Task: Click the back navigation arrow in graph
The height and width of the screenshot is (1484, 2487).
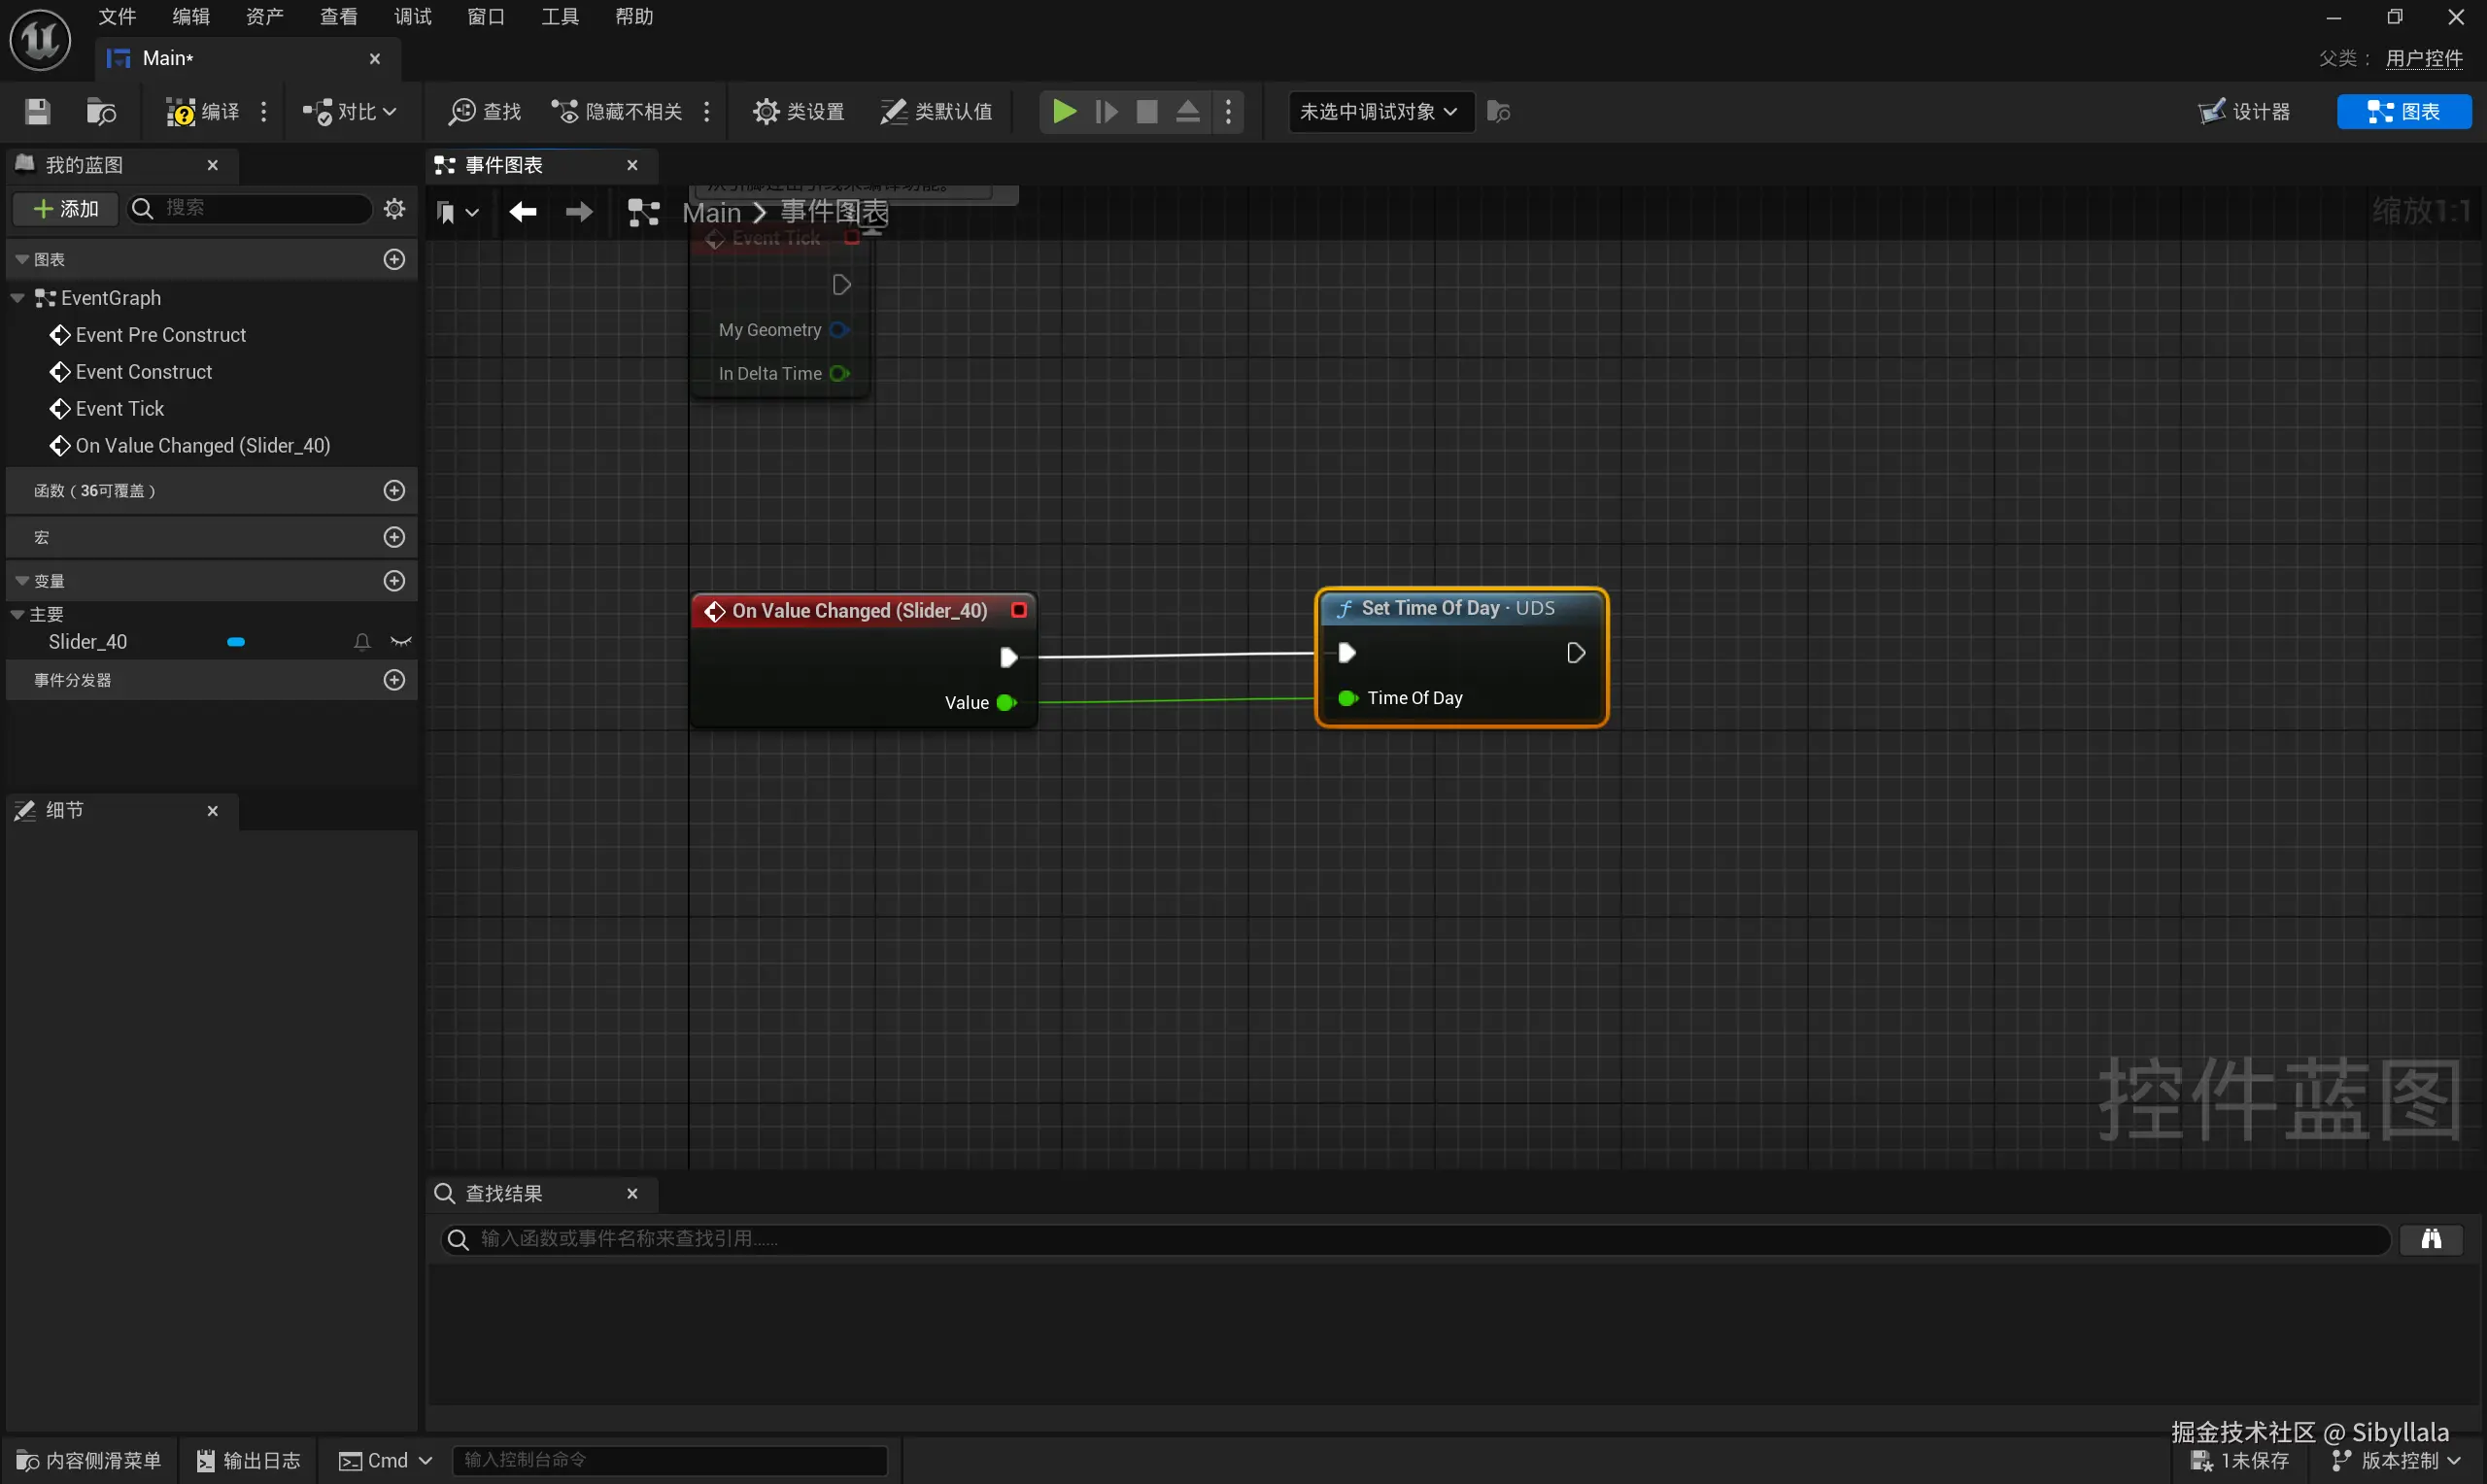Action: click(522, 212)
